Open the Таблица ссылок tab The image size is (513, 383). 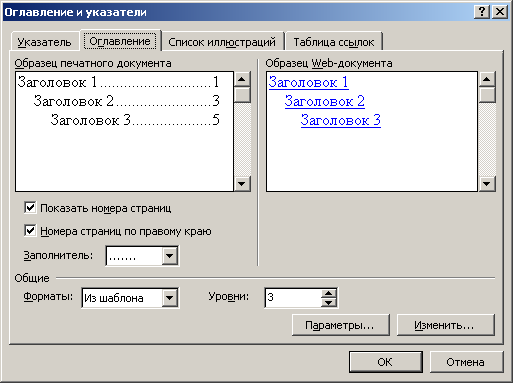coord(334,42)
